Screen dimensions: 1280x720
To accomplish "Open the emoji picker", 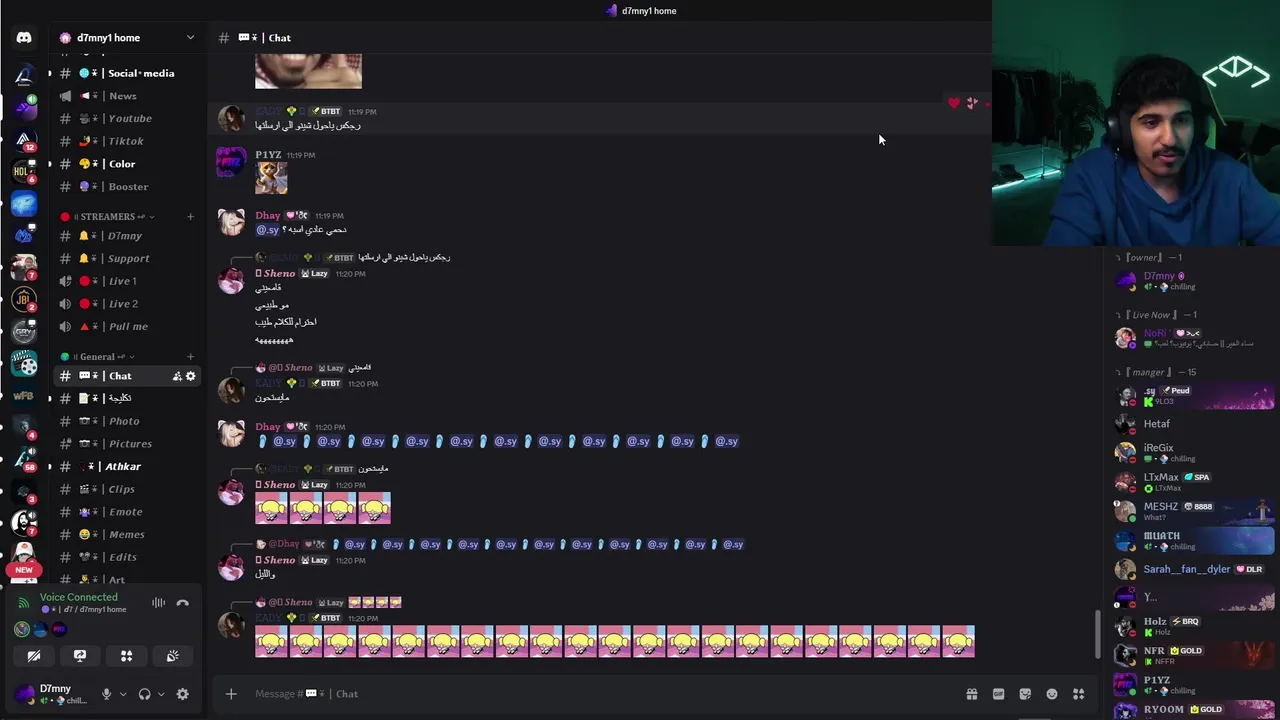I will click(1052, 694).
